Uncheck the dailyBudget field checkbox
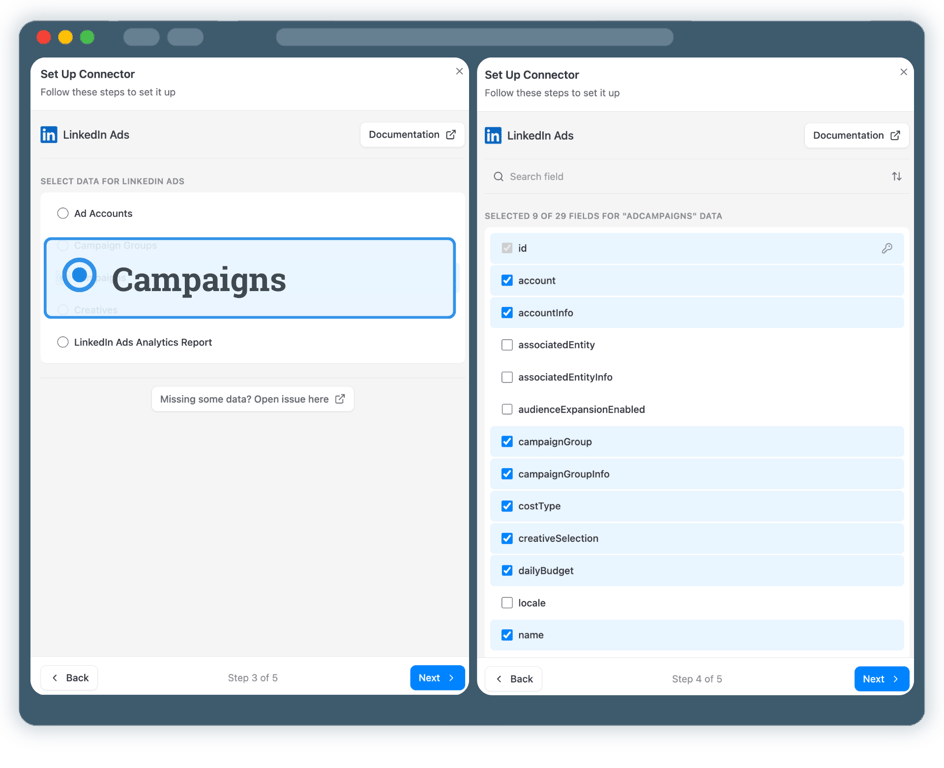This screenshot has height=768, width=944. click(507, 571)
